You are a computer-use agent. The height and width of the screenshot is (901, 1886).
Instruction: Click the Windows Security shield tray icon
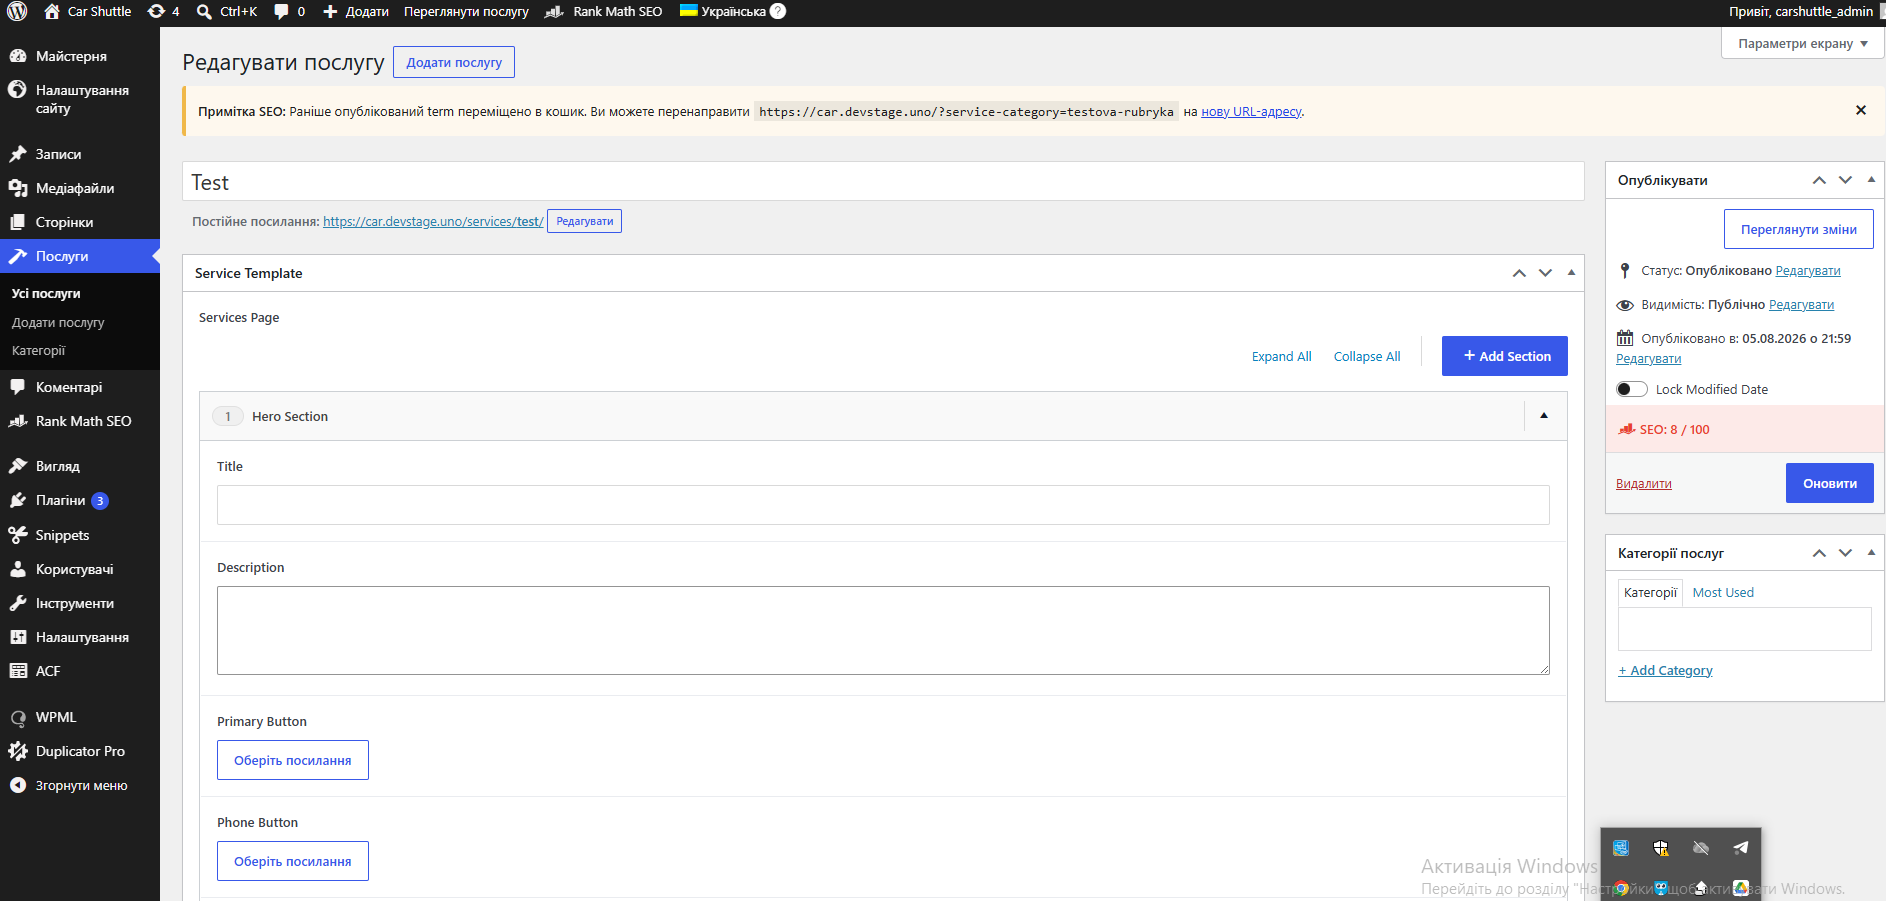coord(1661,848)
